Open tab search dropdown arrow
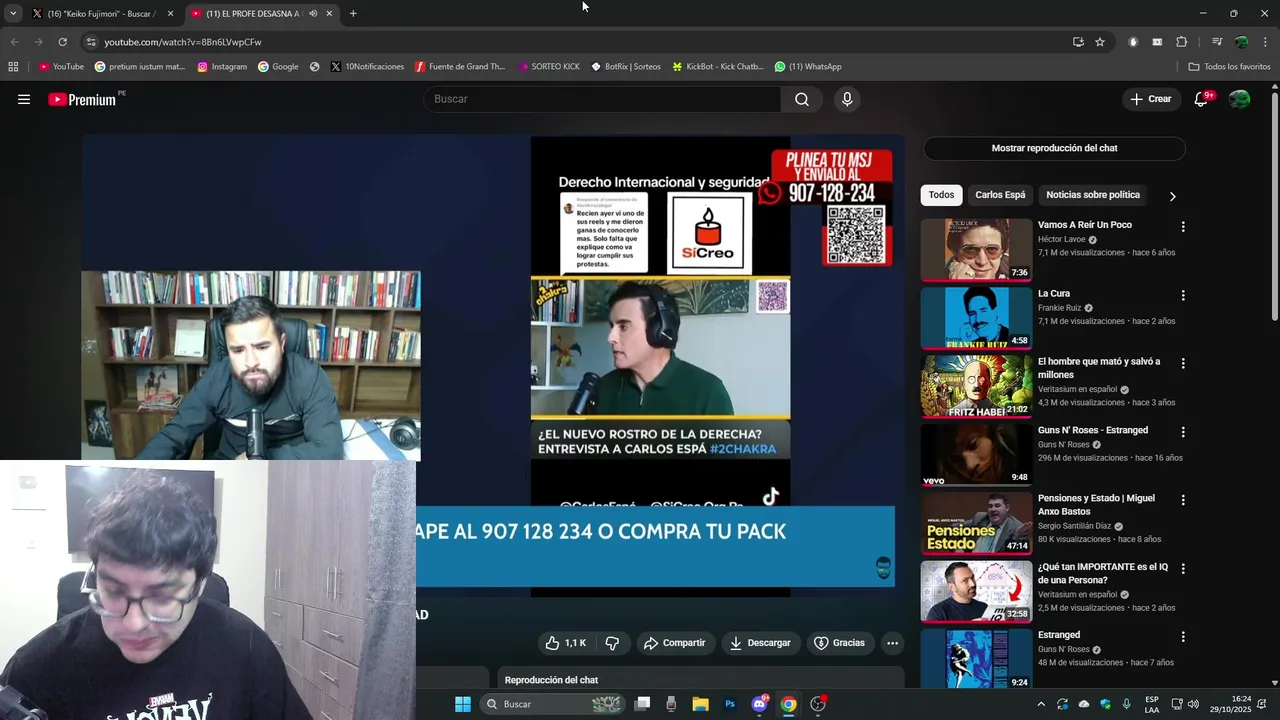 [x=13, y=14]
